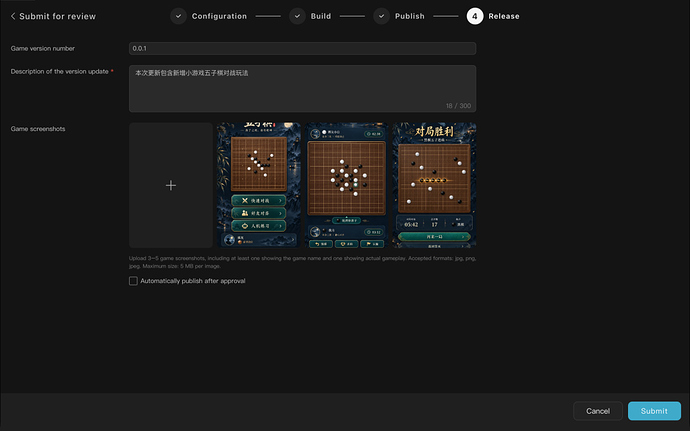
Task: Click the Release step number 4 circle
Action: 475,16
